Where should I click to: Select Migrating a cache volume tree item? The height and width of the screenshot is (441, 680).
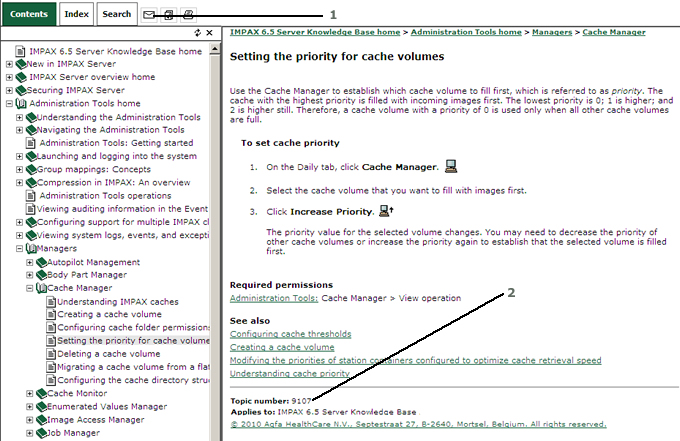[x=133, y=367]
